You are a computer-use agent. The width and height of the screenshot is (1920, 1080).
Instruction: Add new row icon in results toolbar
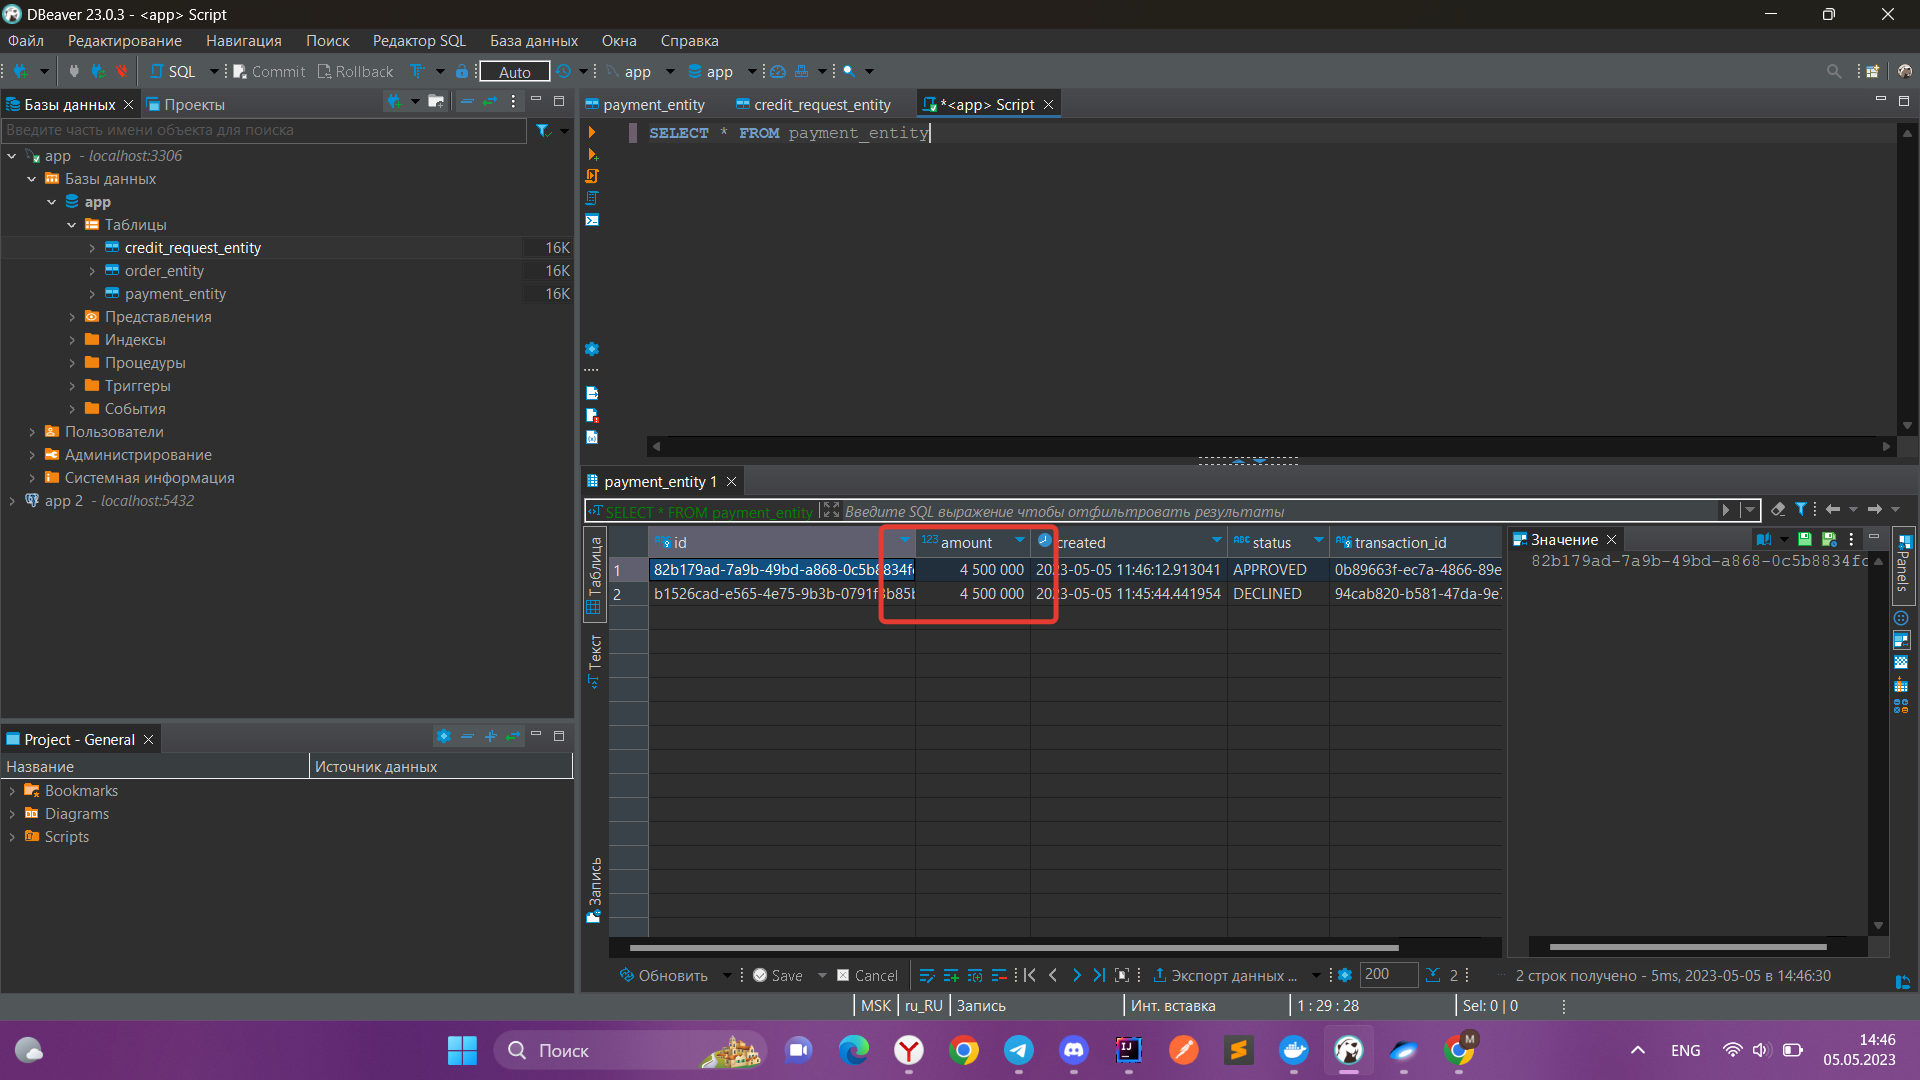[950, 975]
